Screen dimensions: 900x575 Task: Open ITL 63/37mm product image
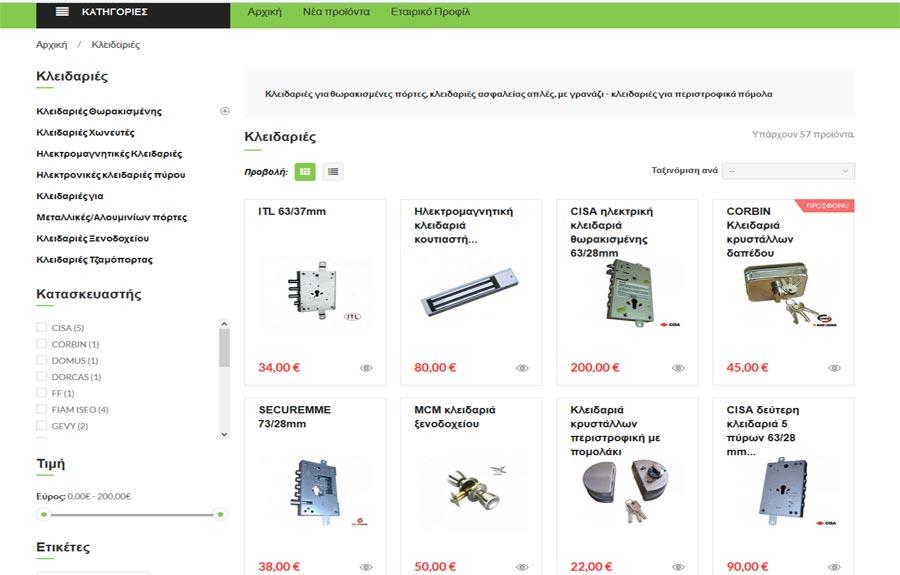(315, 292)
